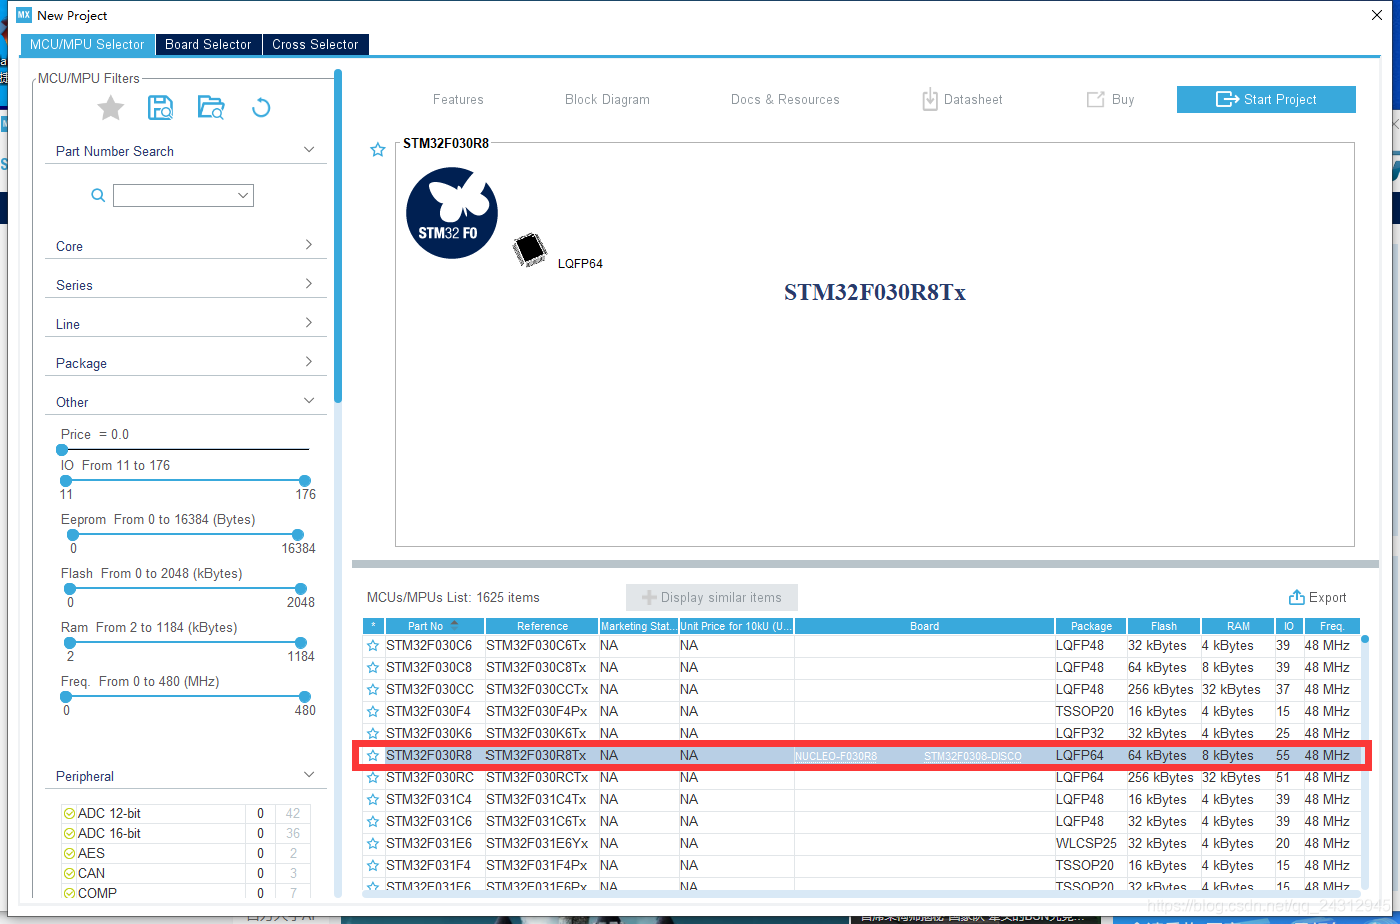Click the star icon on the STM32F031C4 row
The height and width of the screenshot is (924, 1400).
point(373,800)
